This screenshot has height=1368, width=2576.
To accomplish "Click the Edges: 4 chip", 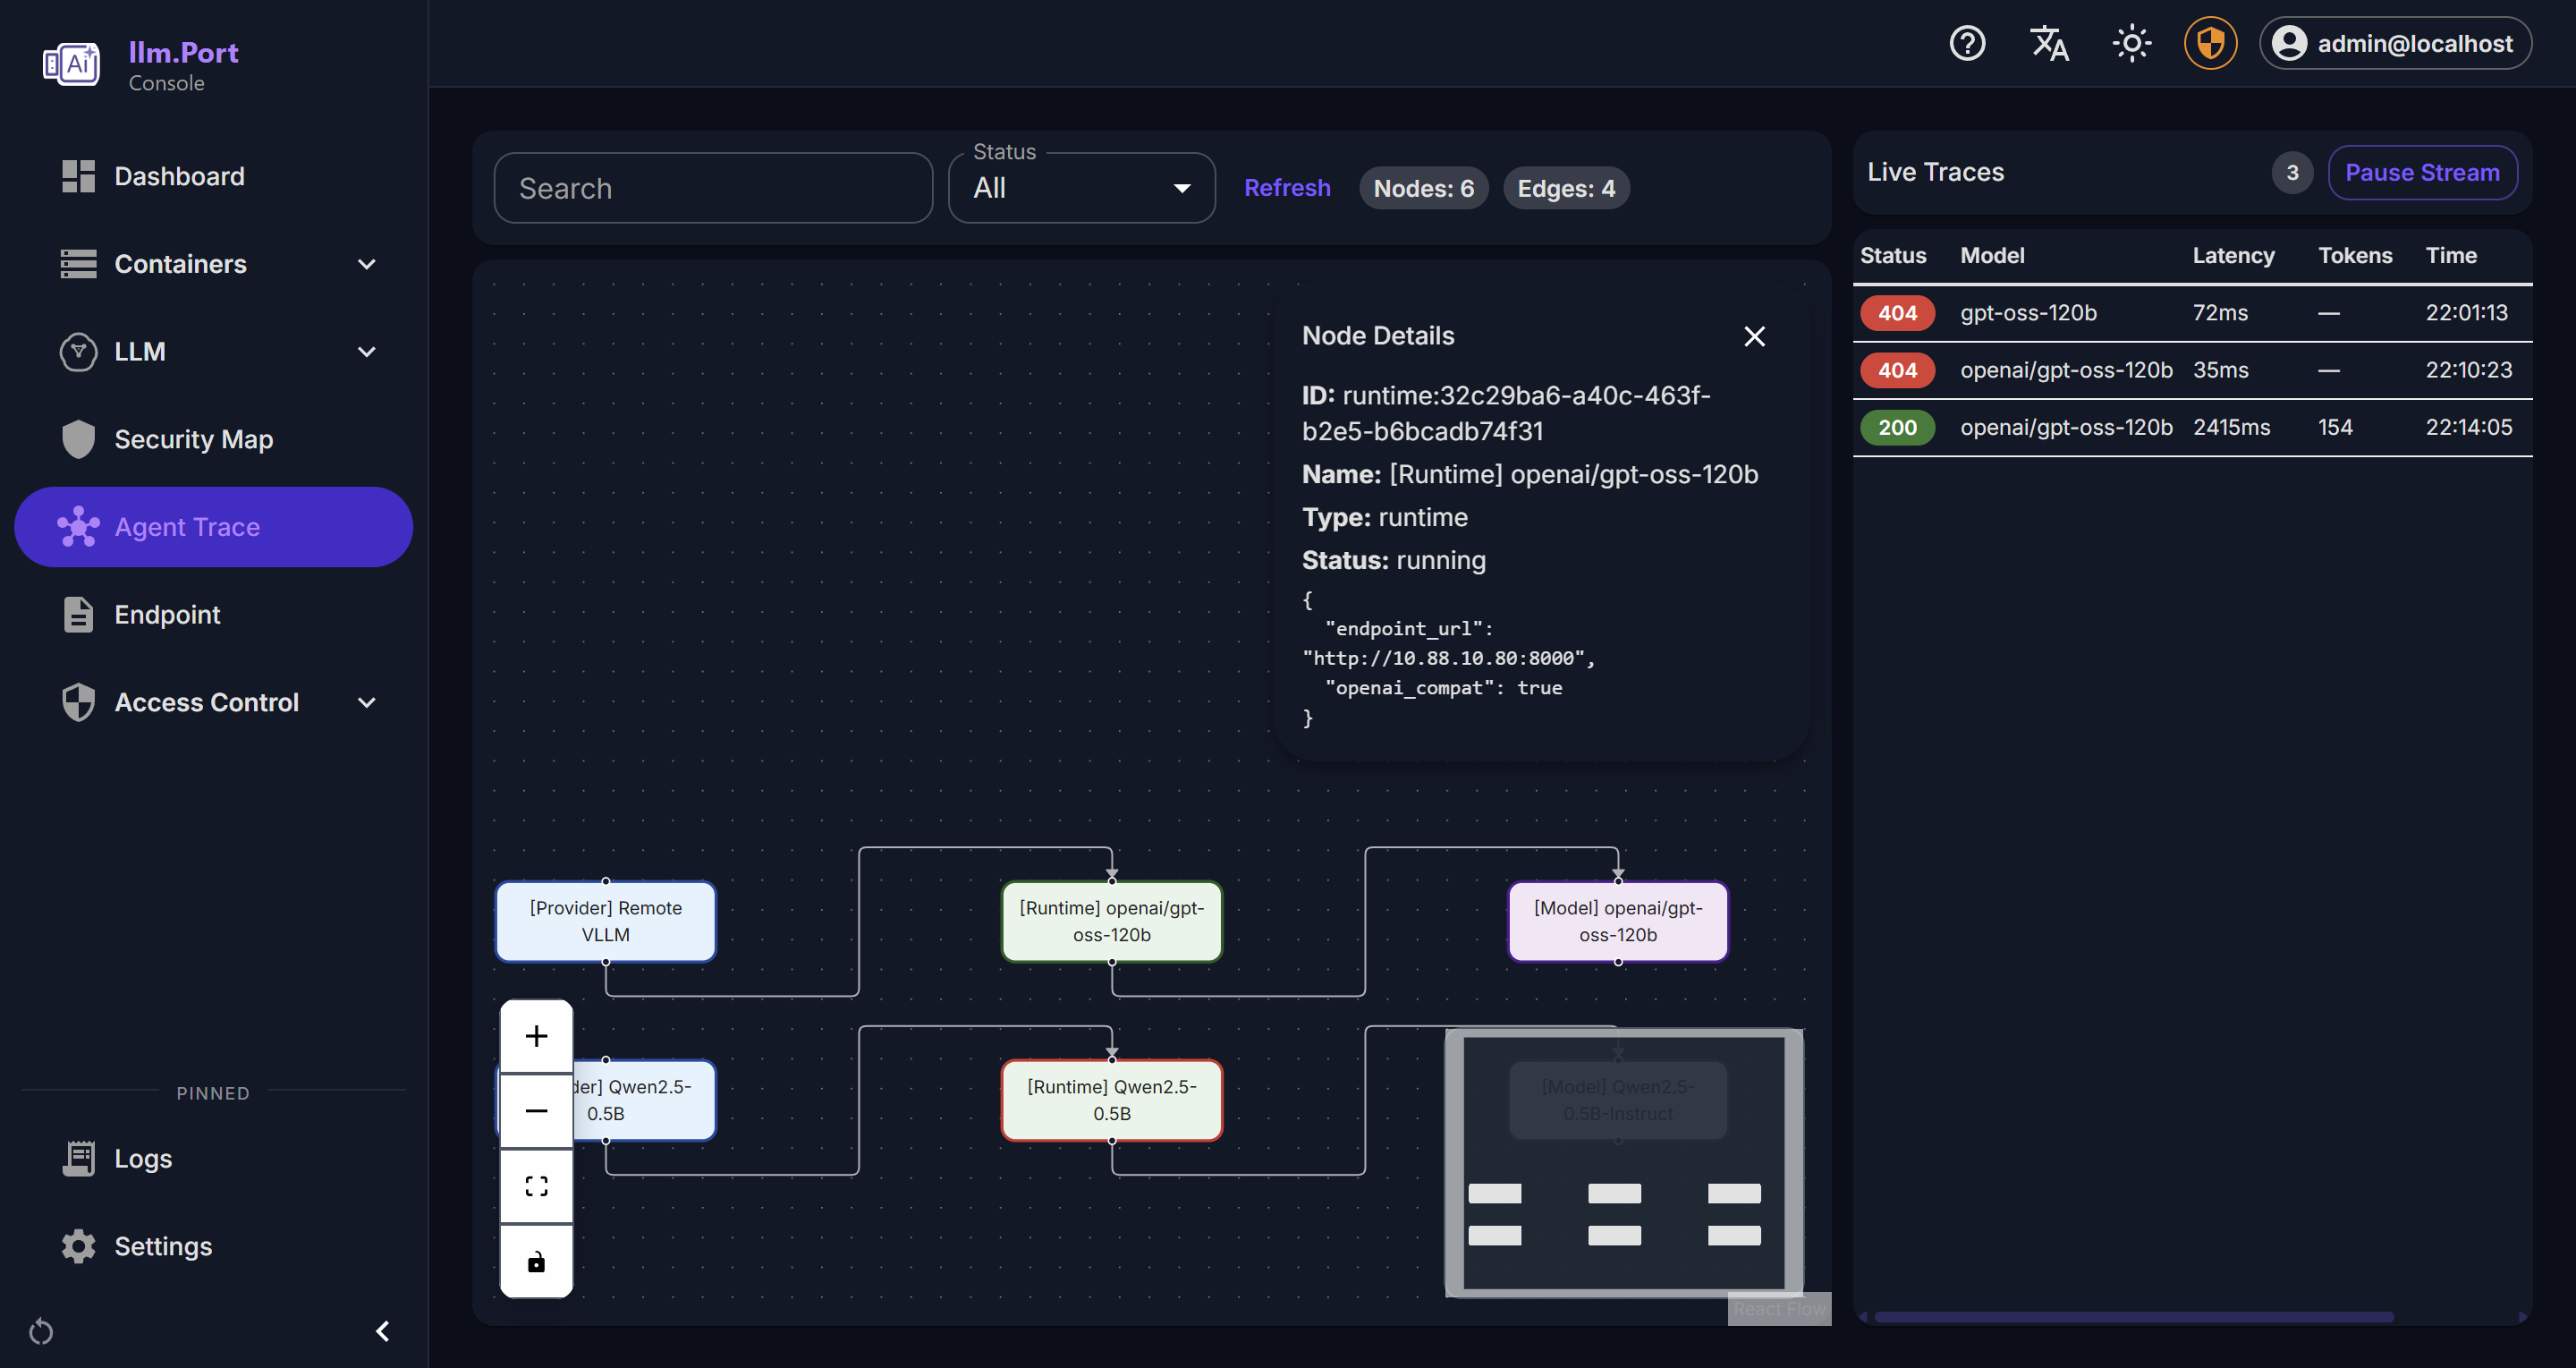I will (x=1566, y=188).
